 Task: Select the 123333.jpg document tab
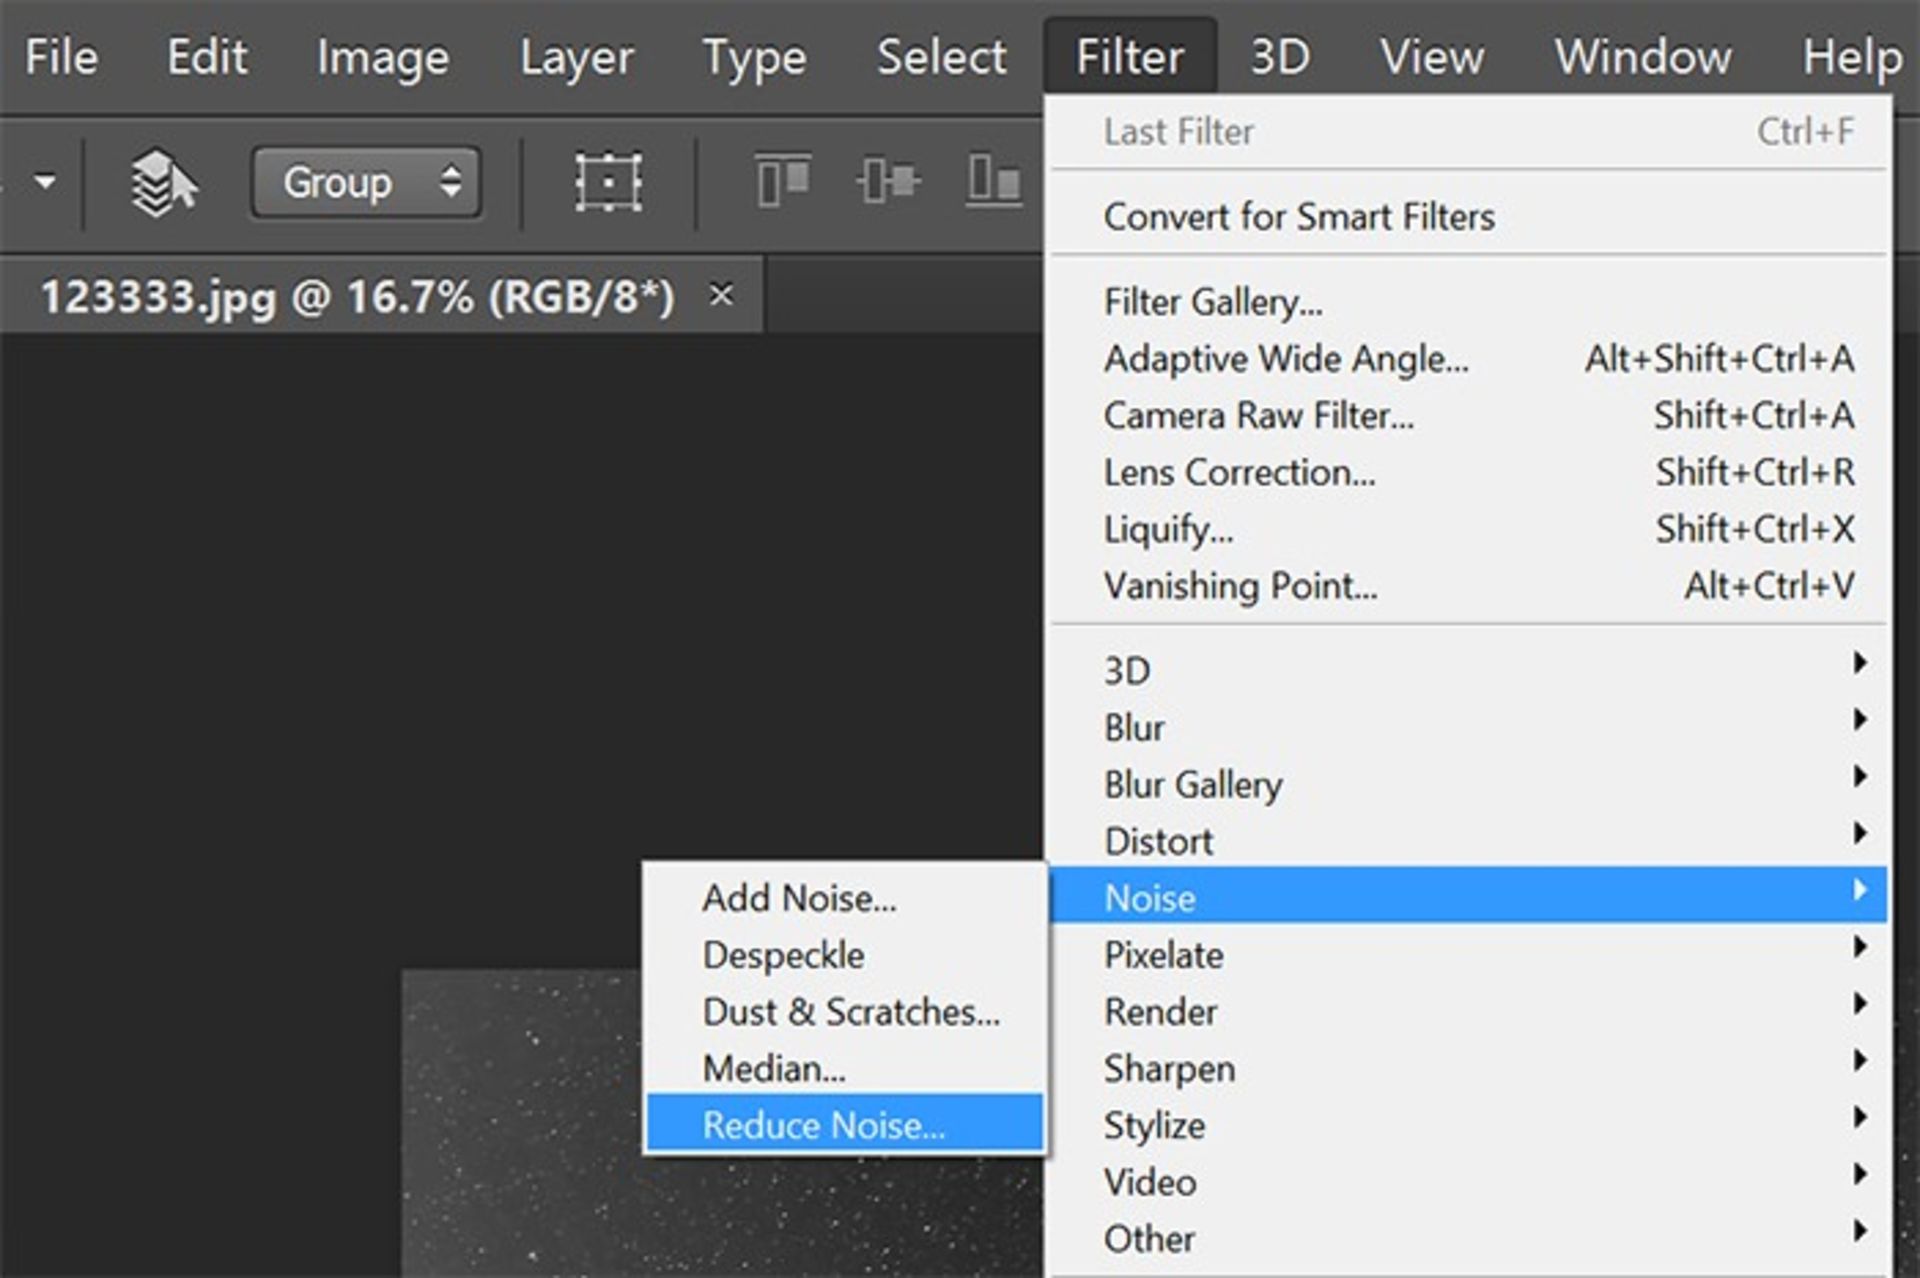(356, 297)
